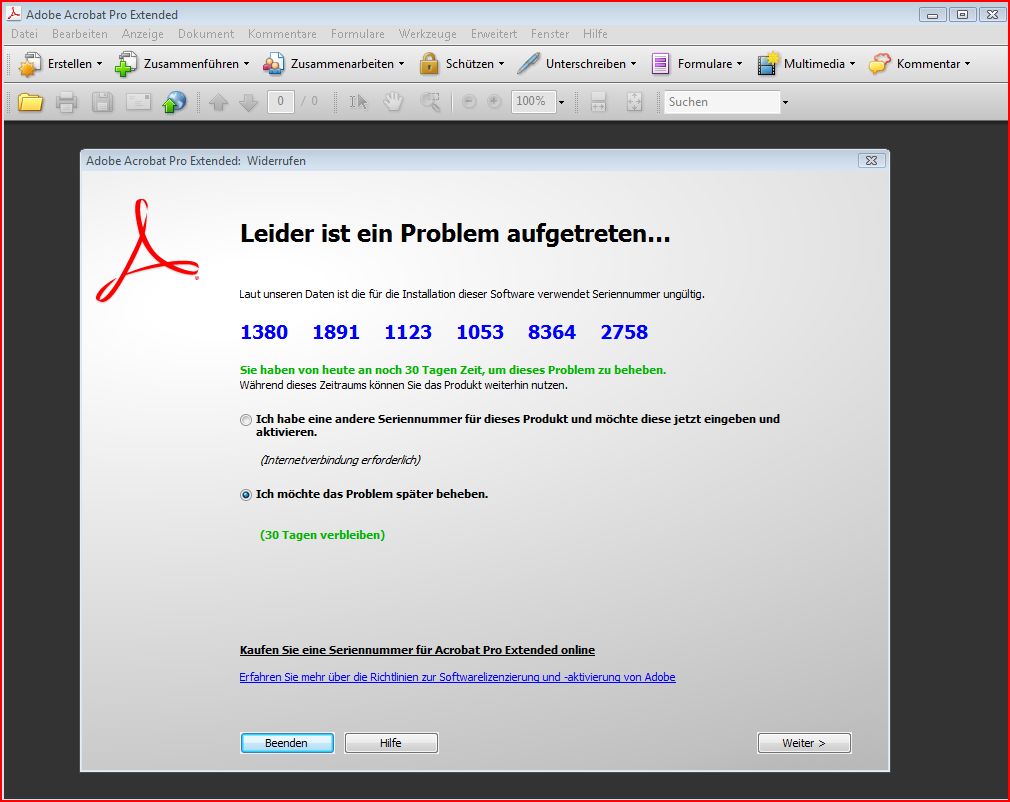
Task: Go to previous page with up arrow
Action: pyautogui.click(x=219, y=102)
